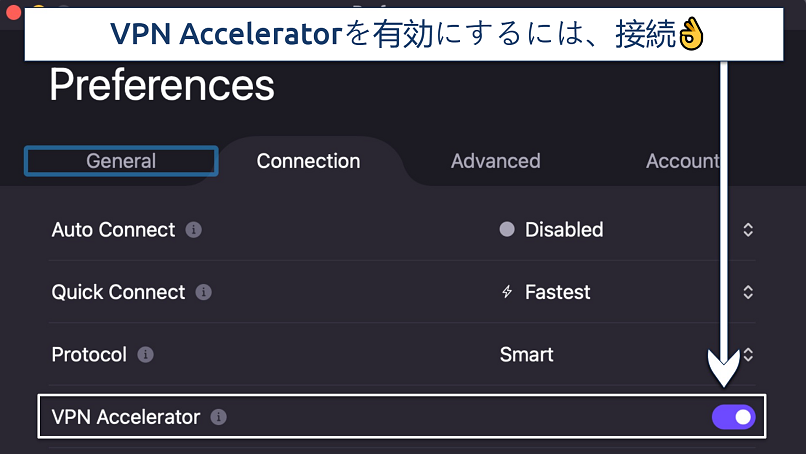The width and height of the screenshot is (806, 454).
Task: Select the Connection tab
Action: coord(308,161)
